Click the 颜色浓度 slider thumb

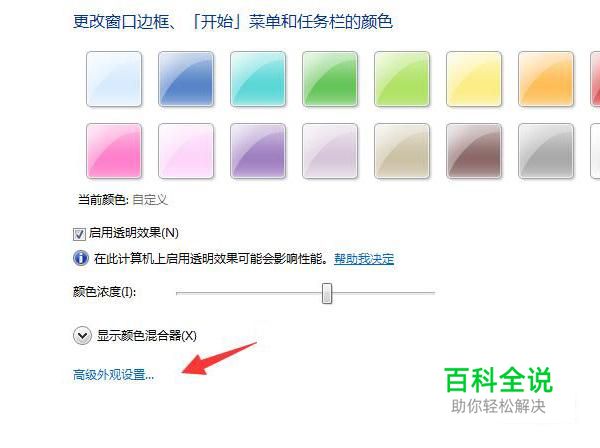click(327, 293)
